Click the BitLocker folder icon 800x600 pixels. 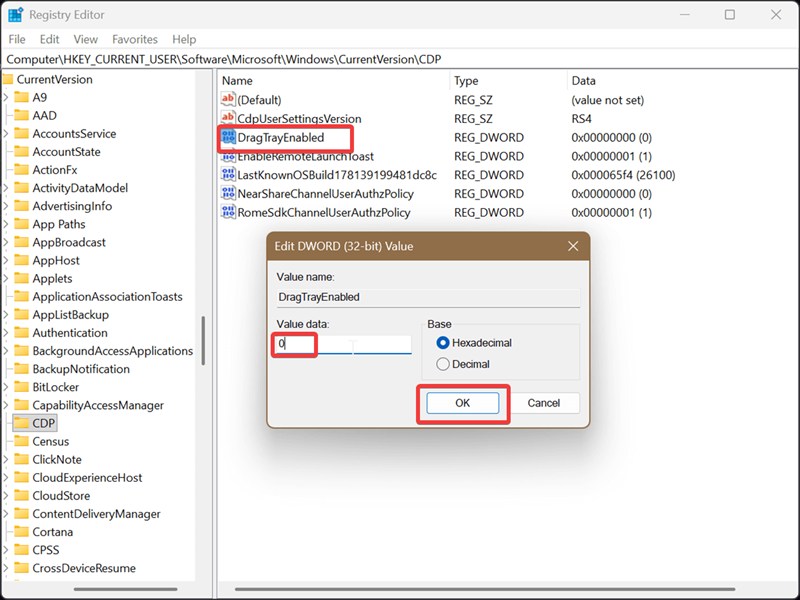(x=21, y=387)
